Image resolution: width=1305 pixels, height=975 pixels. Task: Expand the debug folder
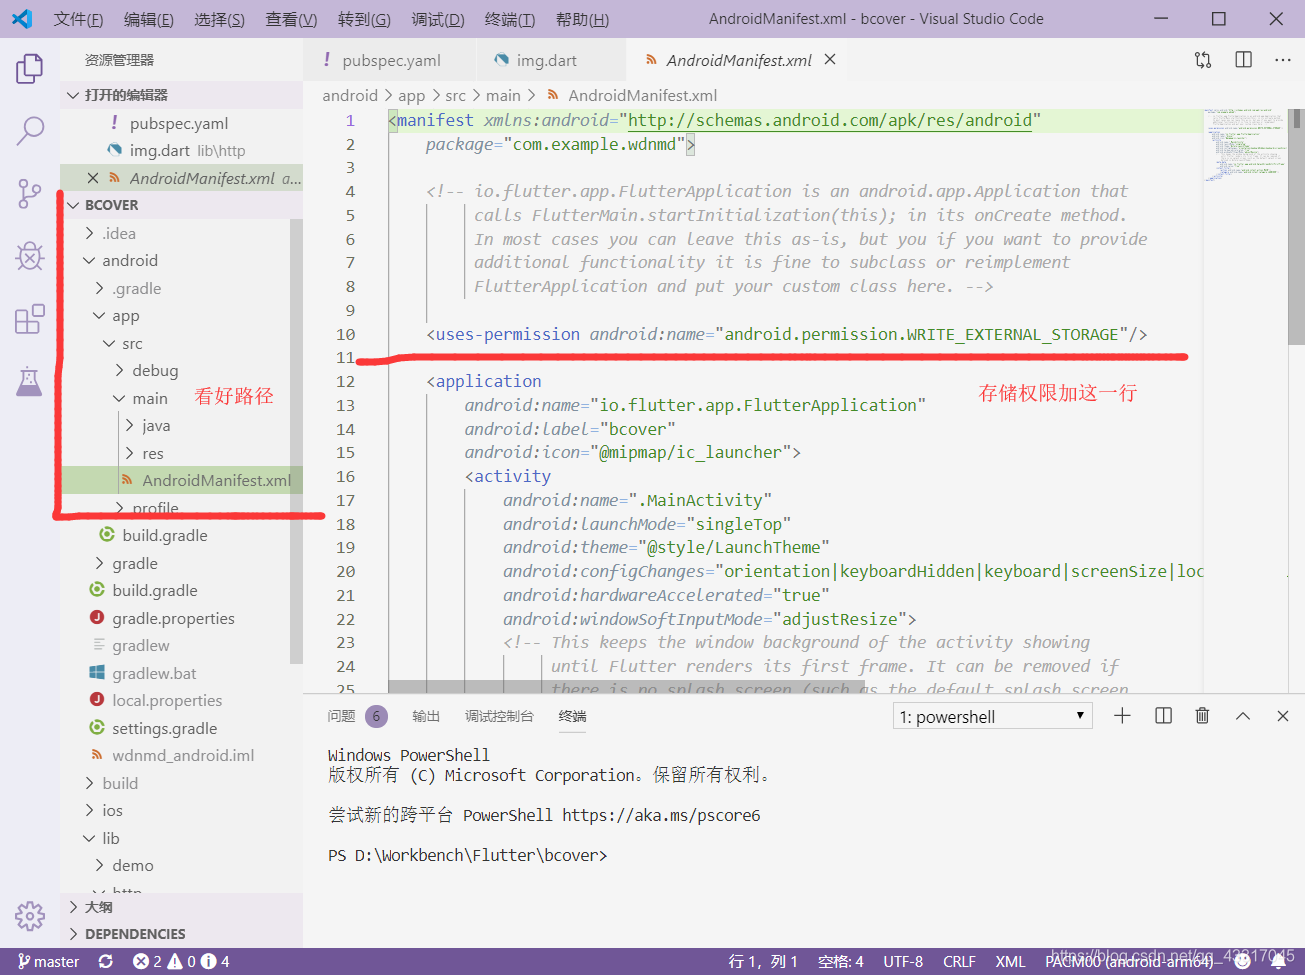click(x=120, y=370)
